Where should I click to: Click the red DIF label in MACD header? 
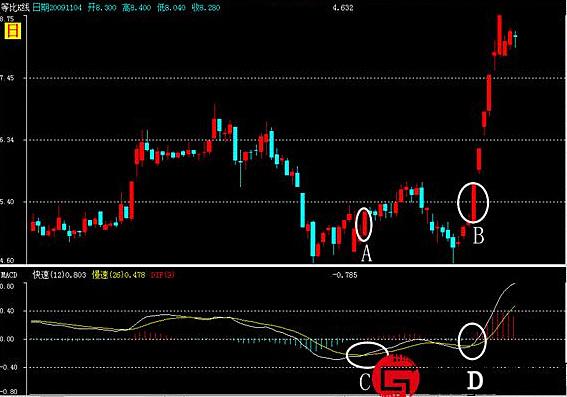tap(162, 275)
